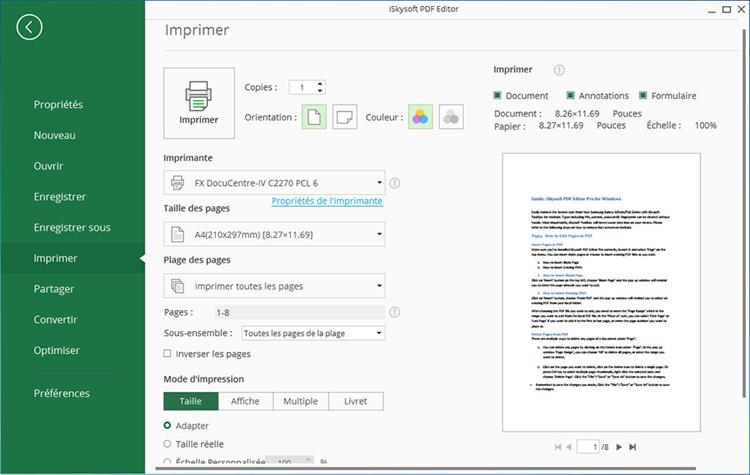Go to previous preview page icon

pos(569,447)
